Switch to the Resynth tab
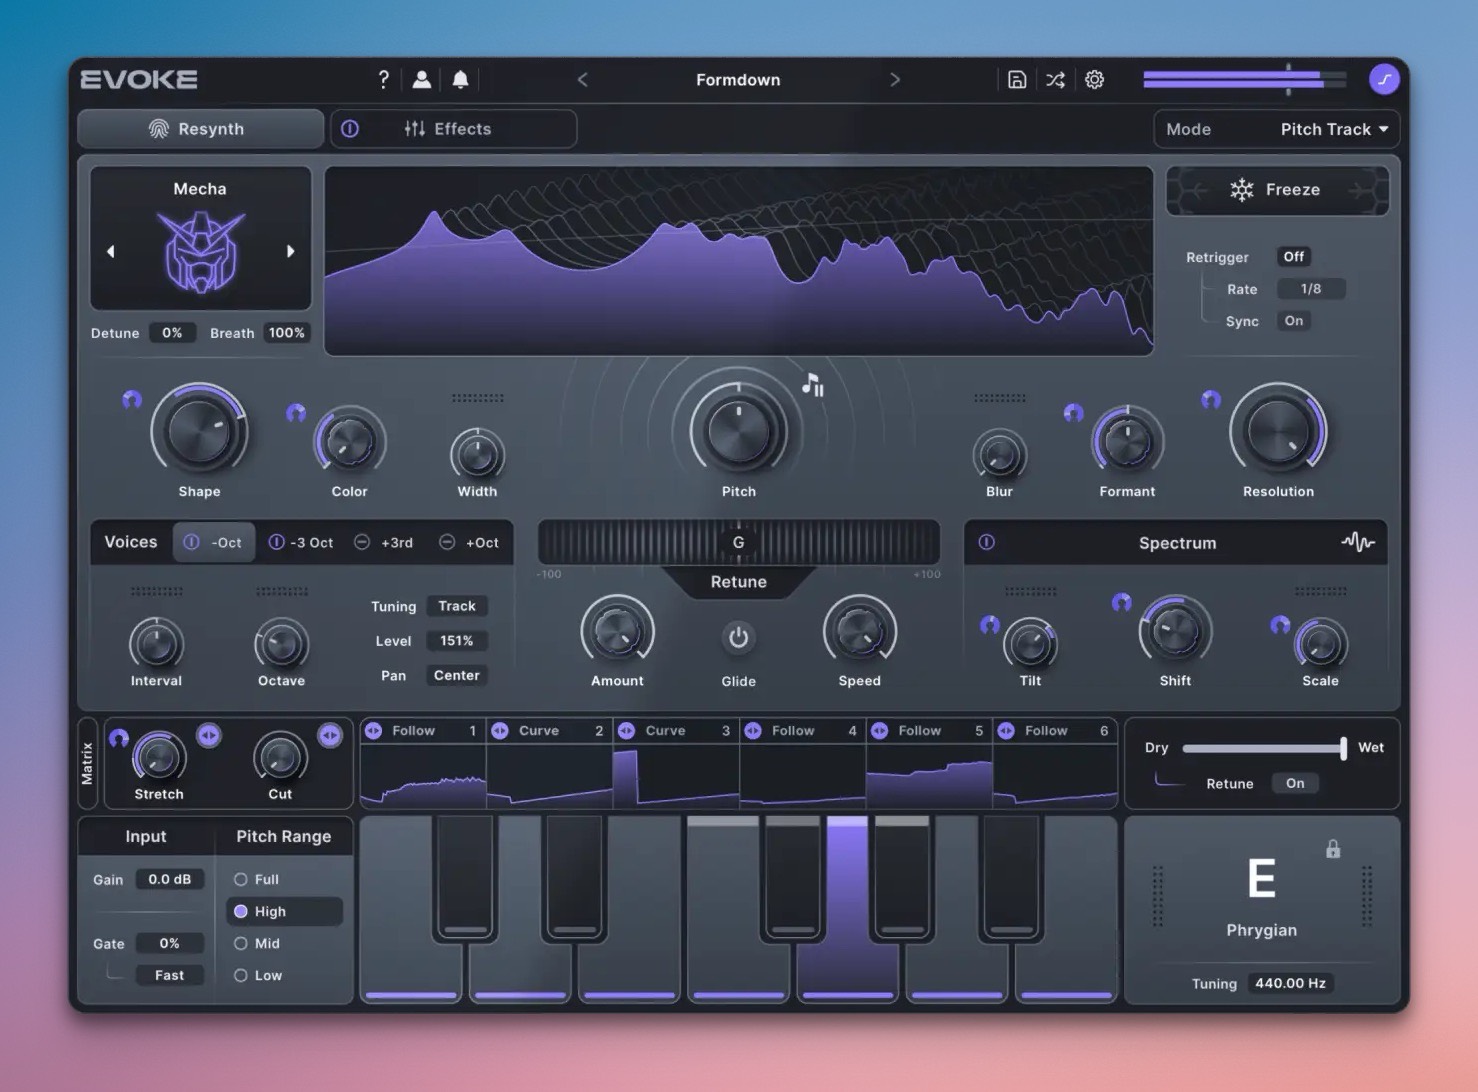 200,129
